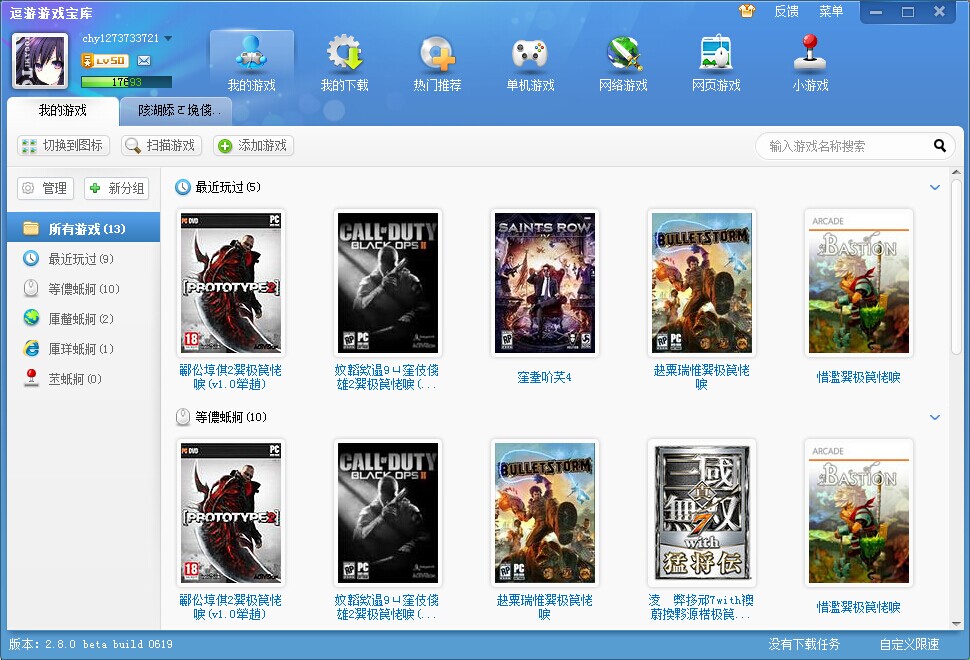
Task: Click title link under Bulletstorm cover in 最近玩过 (5)
Action: (702, 377)
